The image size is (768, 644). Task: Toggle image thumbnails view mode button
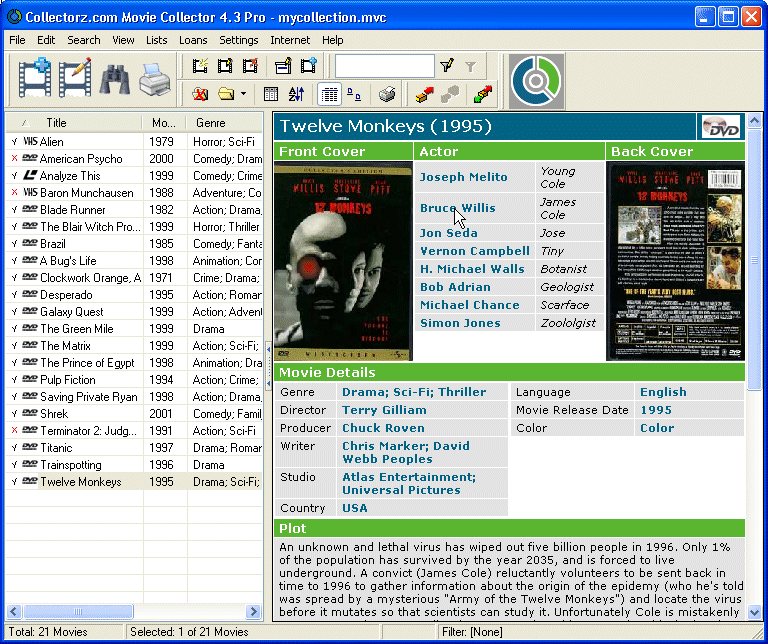[354, 94]
